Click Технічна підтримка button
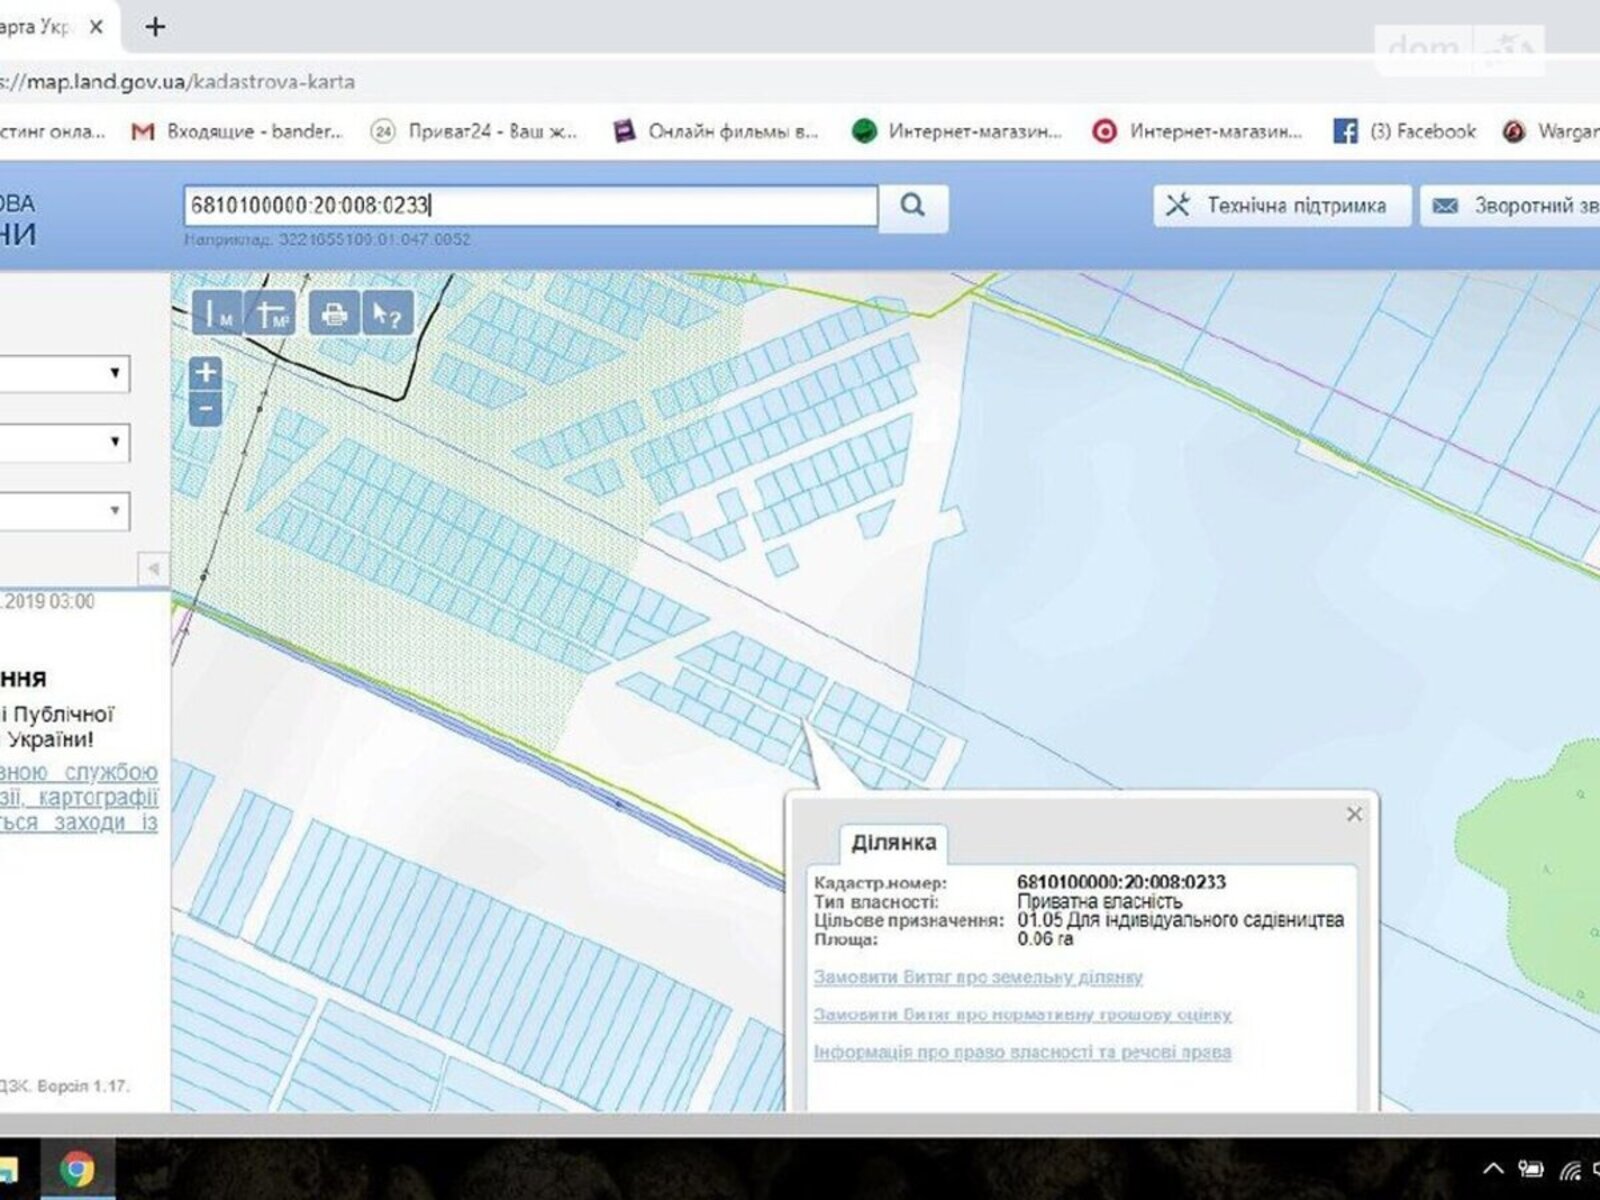 (1281, 206)
